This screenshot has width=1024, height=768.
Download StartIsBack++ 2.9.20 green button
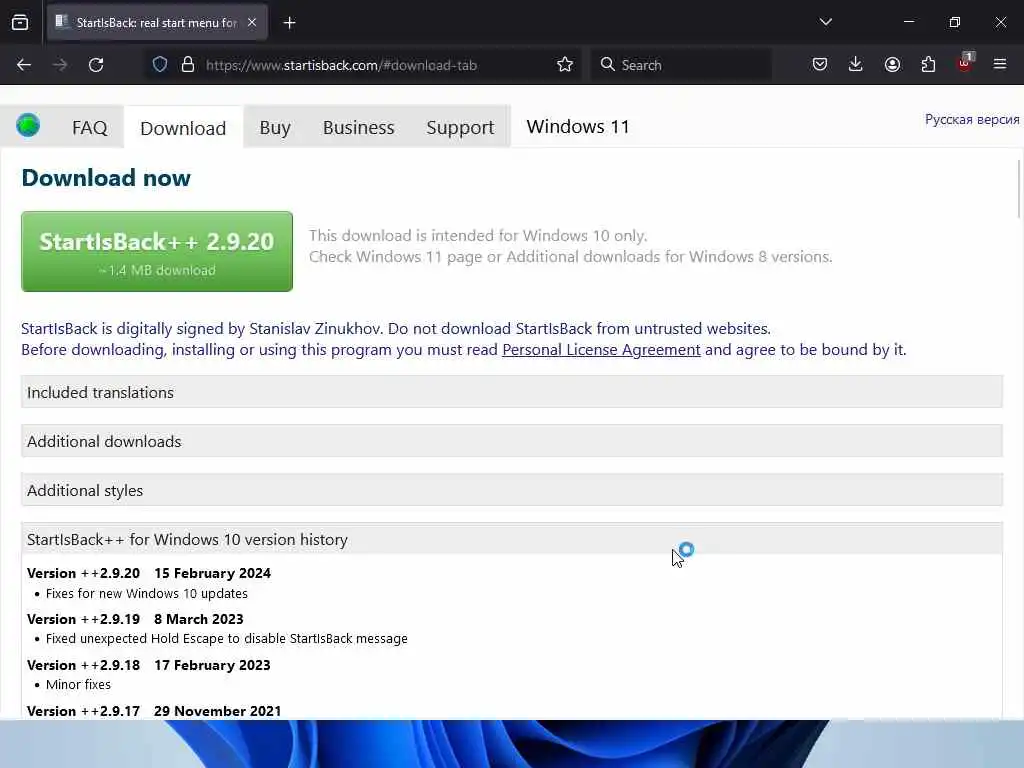pyautogui.click(x=157, y=251)
